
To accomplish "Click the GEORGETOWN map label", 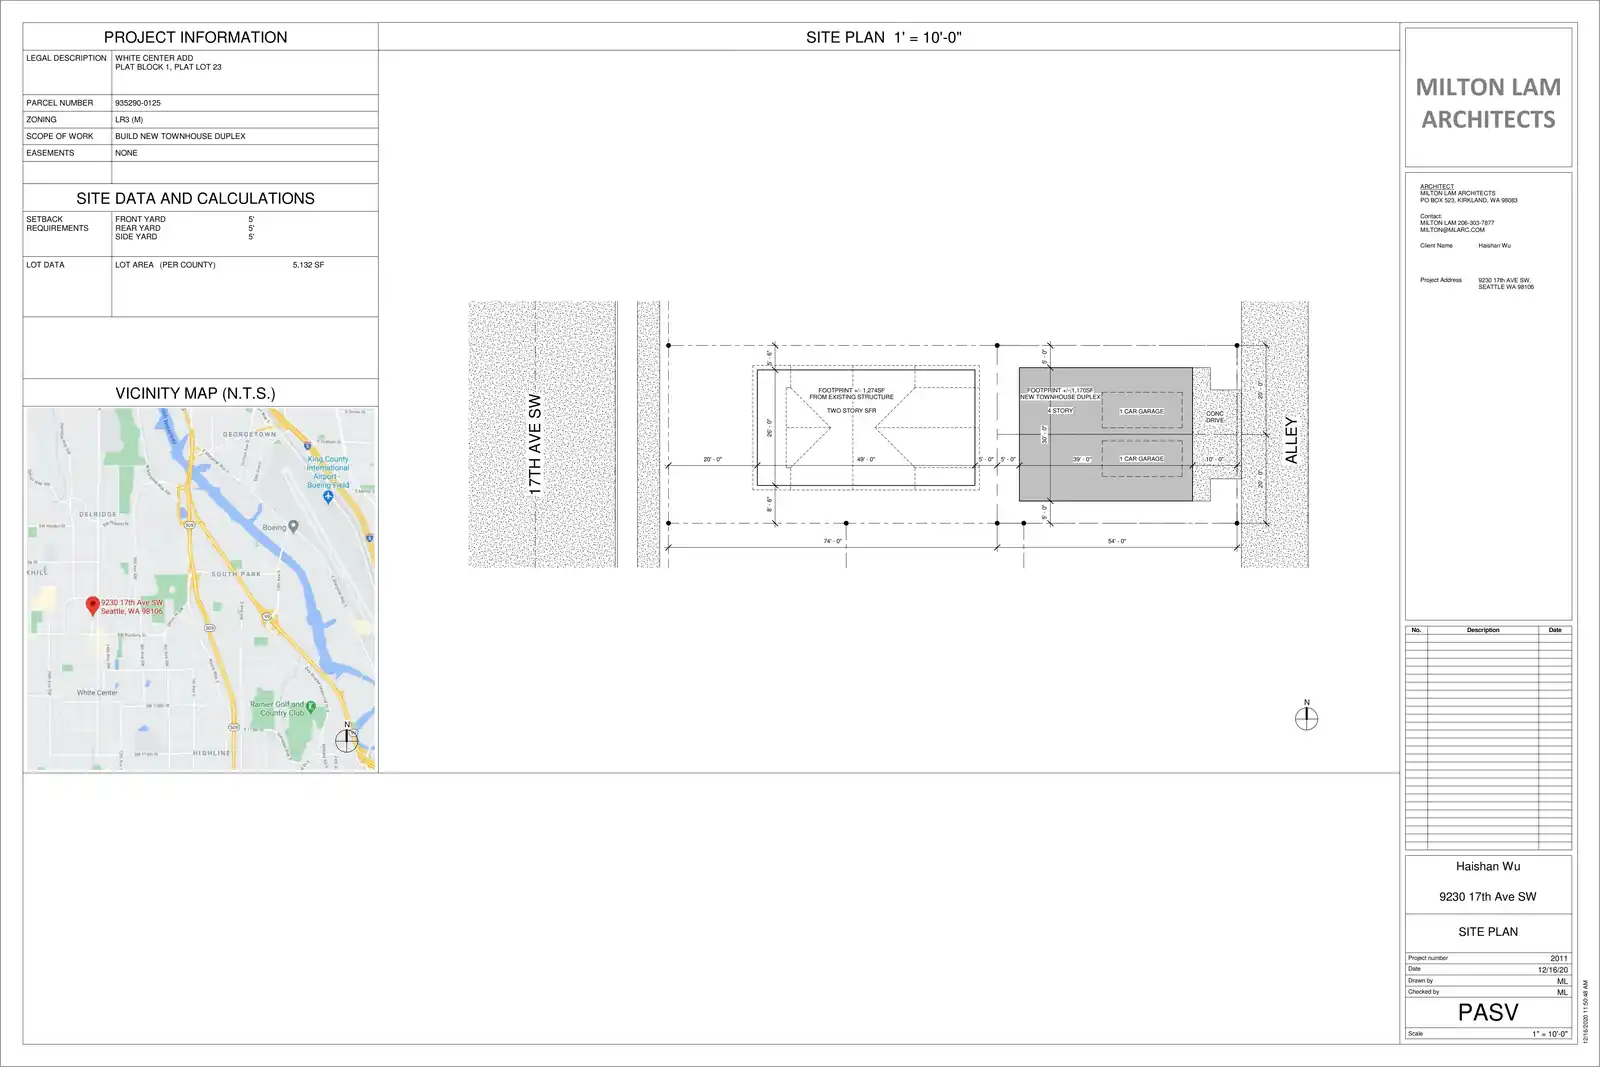I will (250, 435).
